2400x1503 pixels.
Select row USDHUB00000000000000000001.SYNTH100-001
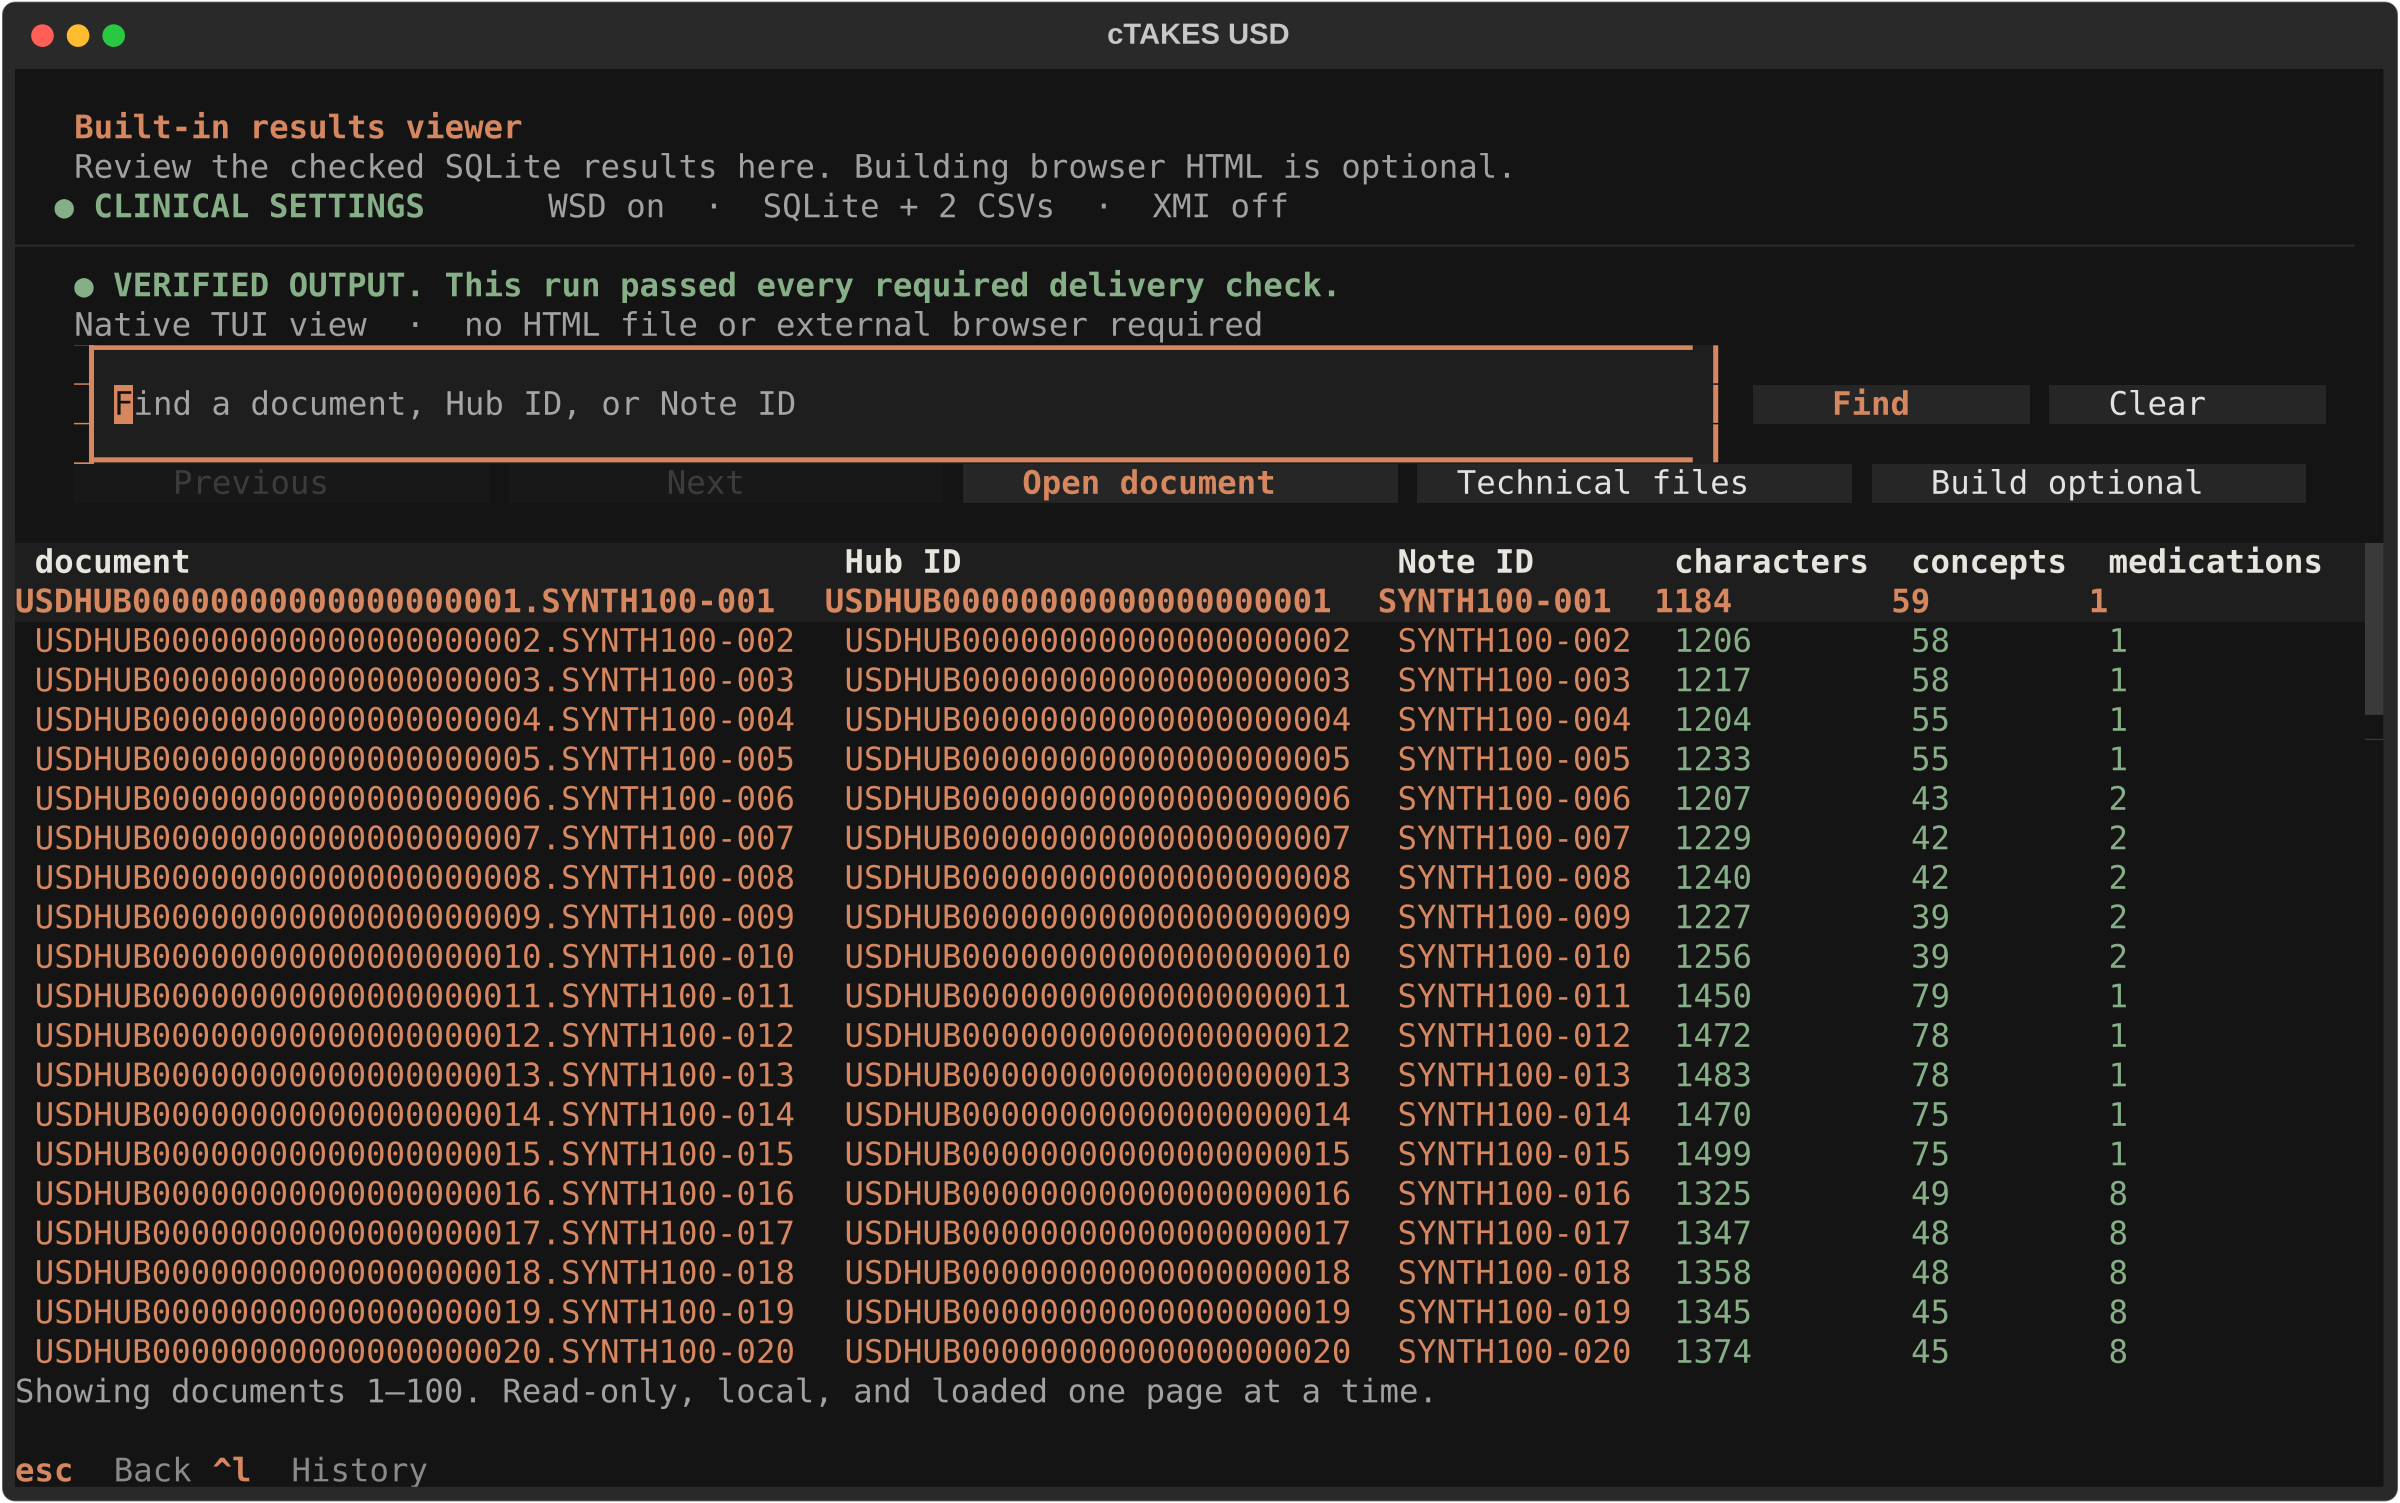click(1190, 601)
